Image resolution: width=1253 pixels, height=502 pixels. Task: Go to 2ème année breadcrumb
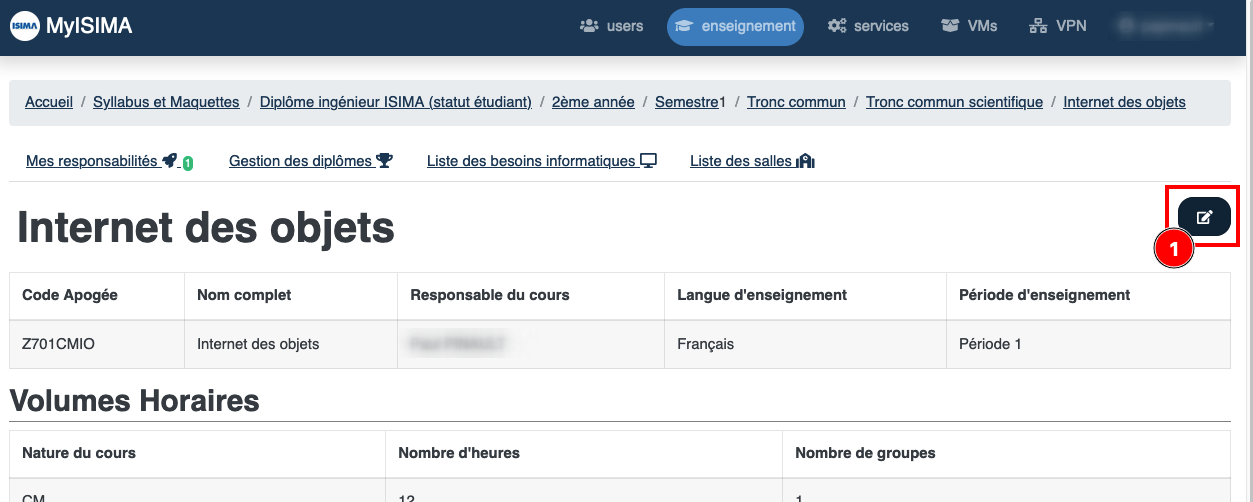pyautogui.click(x=593, y=102)
